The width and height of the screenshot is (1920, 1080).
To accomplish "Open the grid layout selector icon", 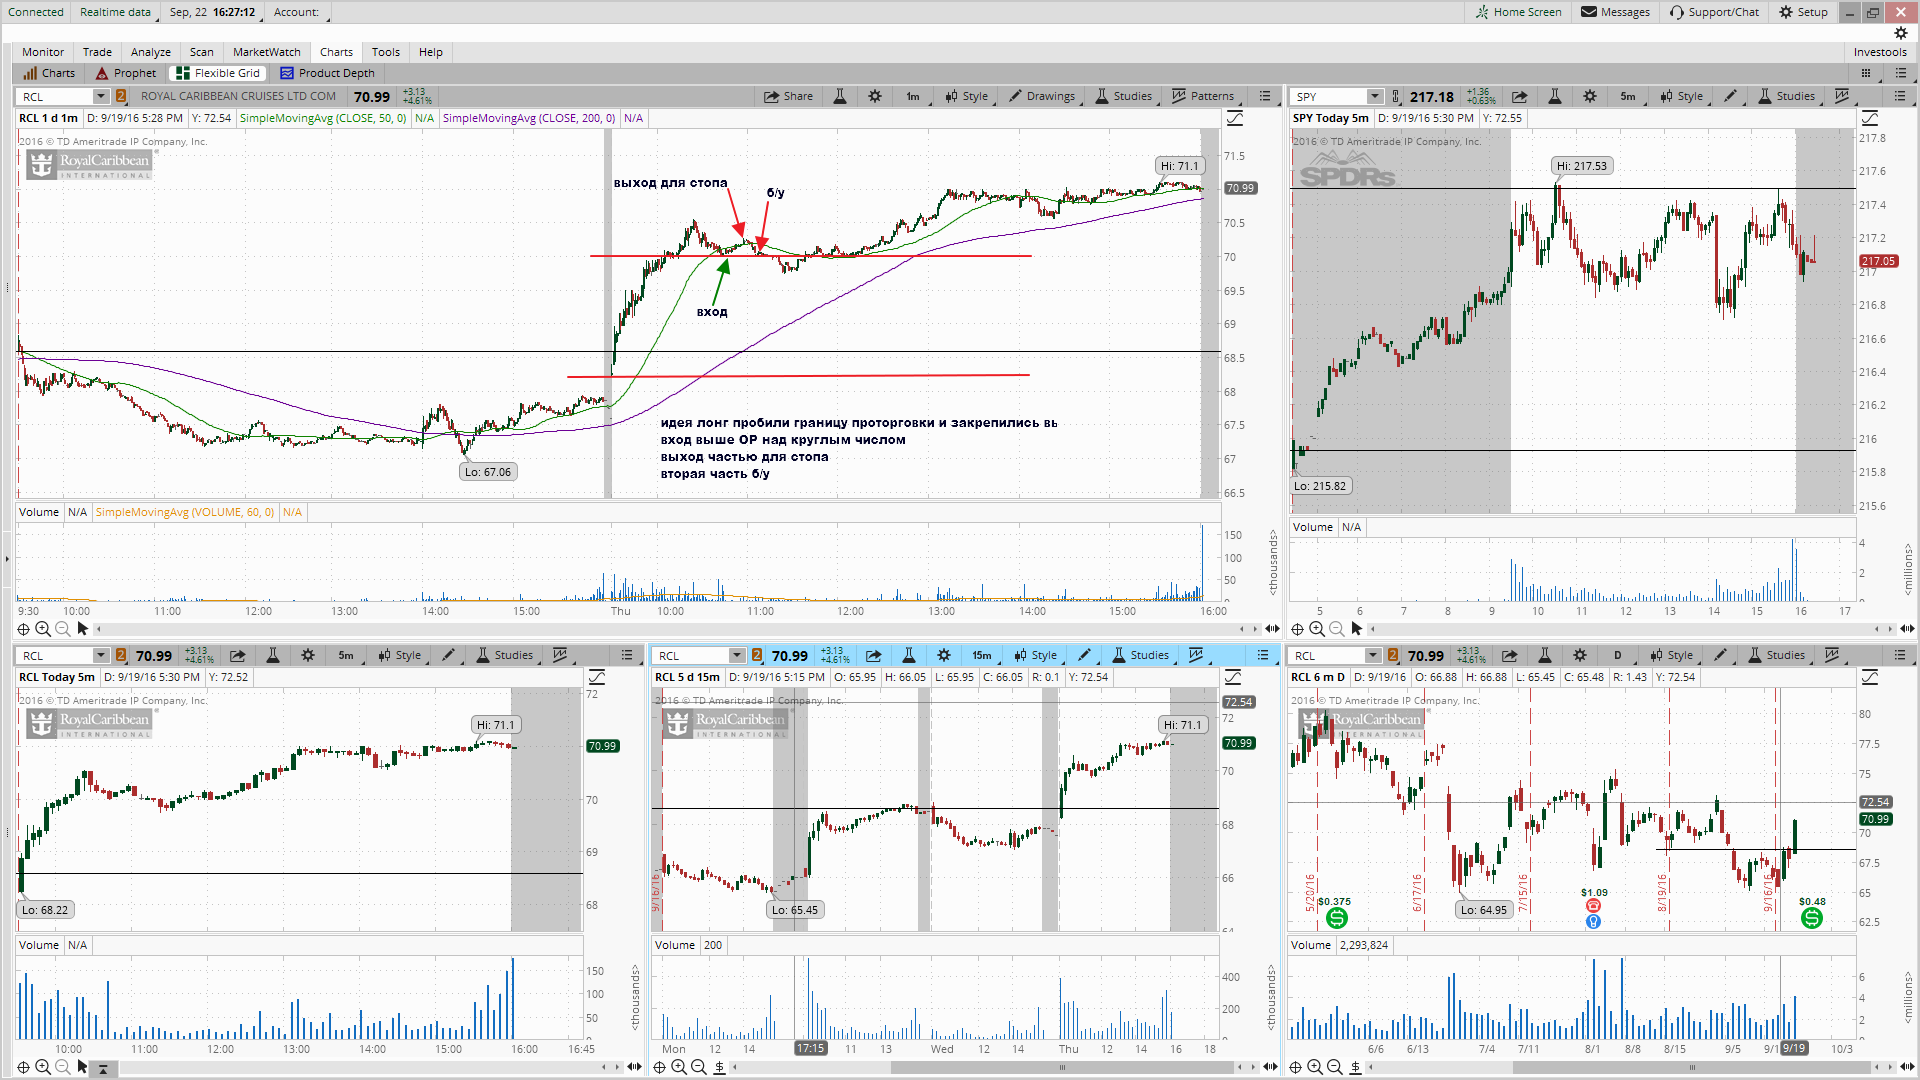I will click(x=1866, y=73).
